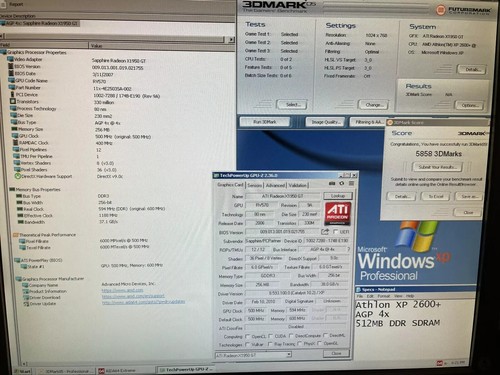Click the horizontal scrollbar right arrow in AIDA64

pos(231,39)
